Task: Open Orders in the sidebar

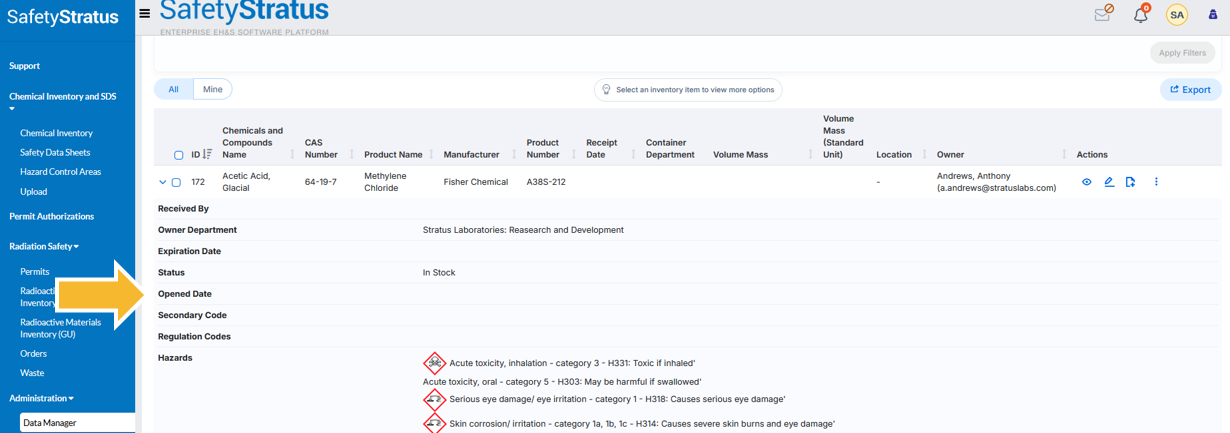Action: 33,353
